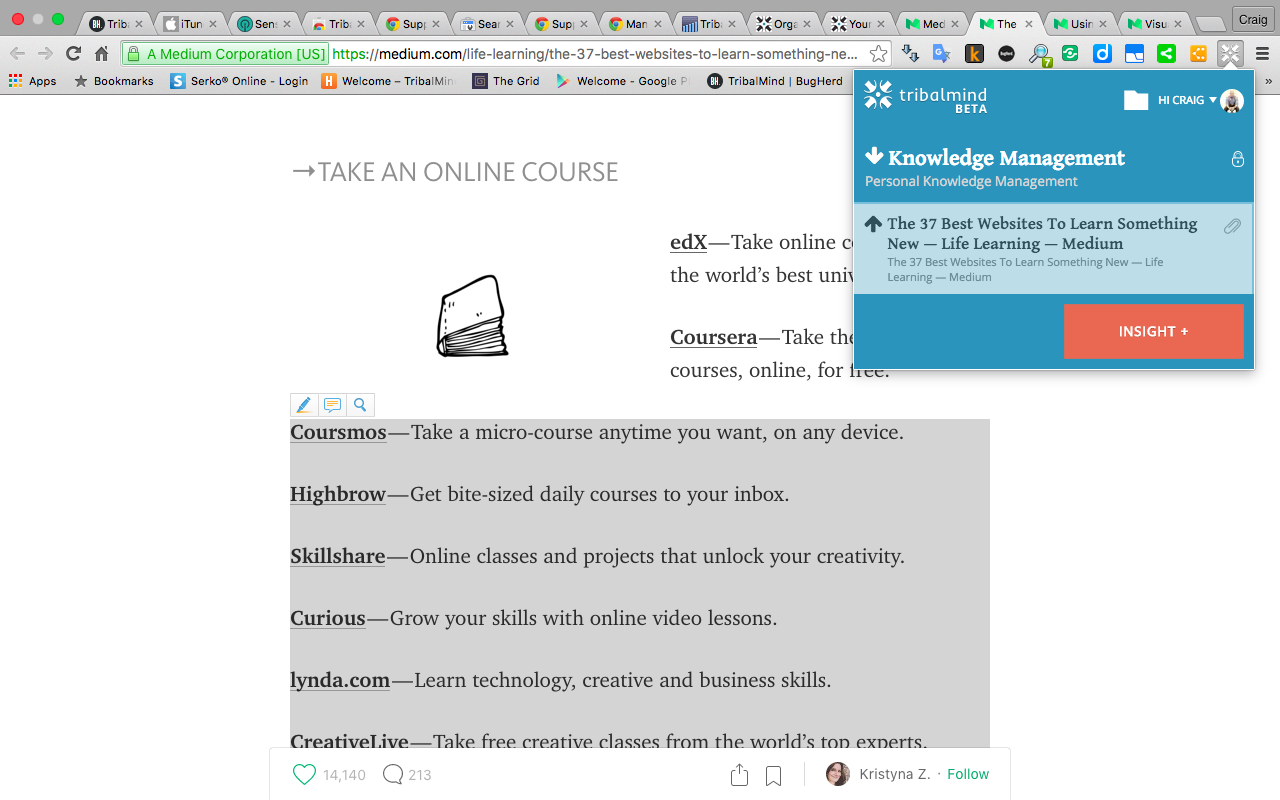This screenshot has width=1280, height=800.
Task: Click the blue d extension icon
Action: pos(1102,54)
